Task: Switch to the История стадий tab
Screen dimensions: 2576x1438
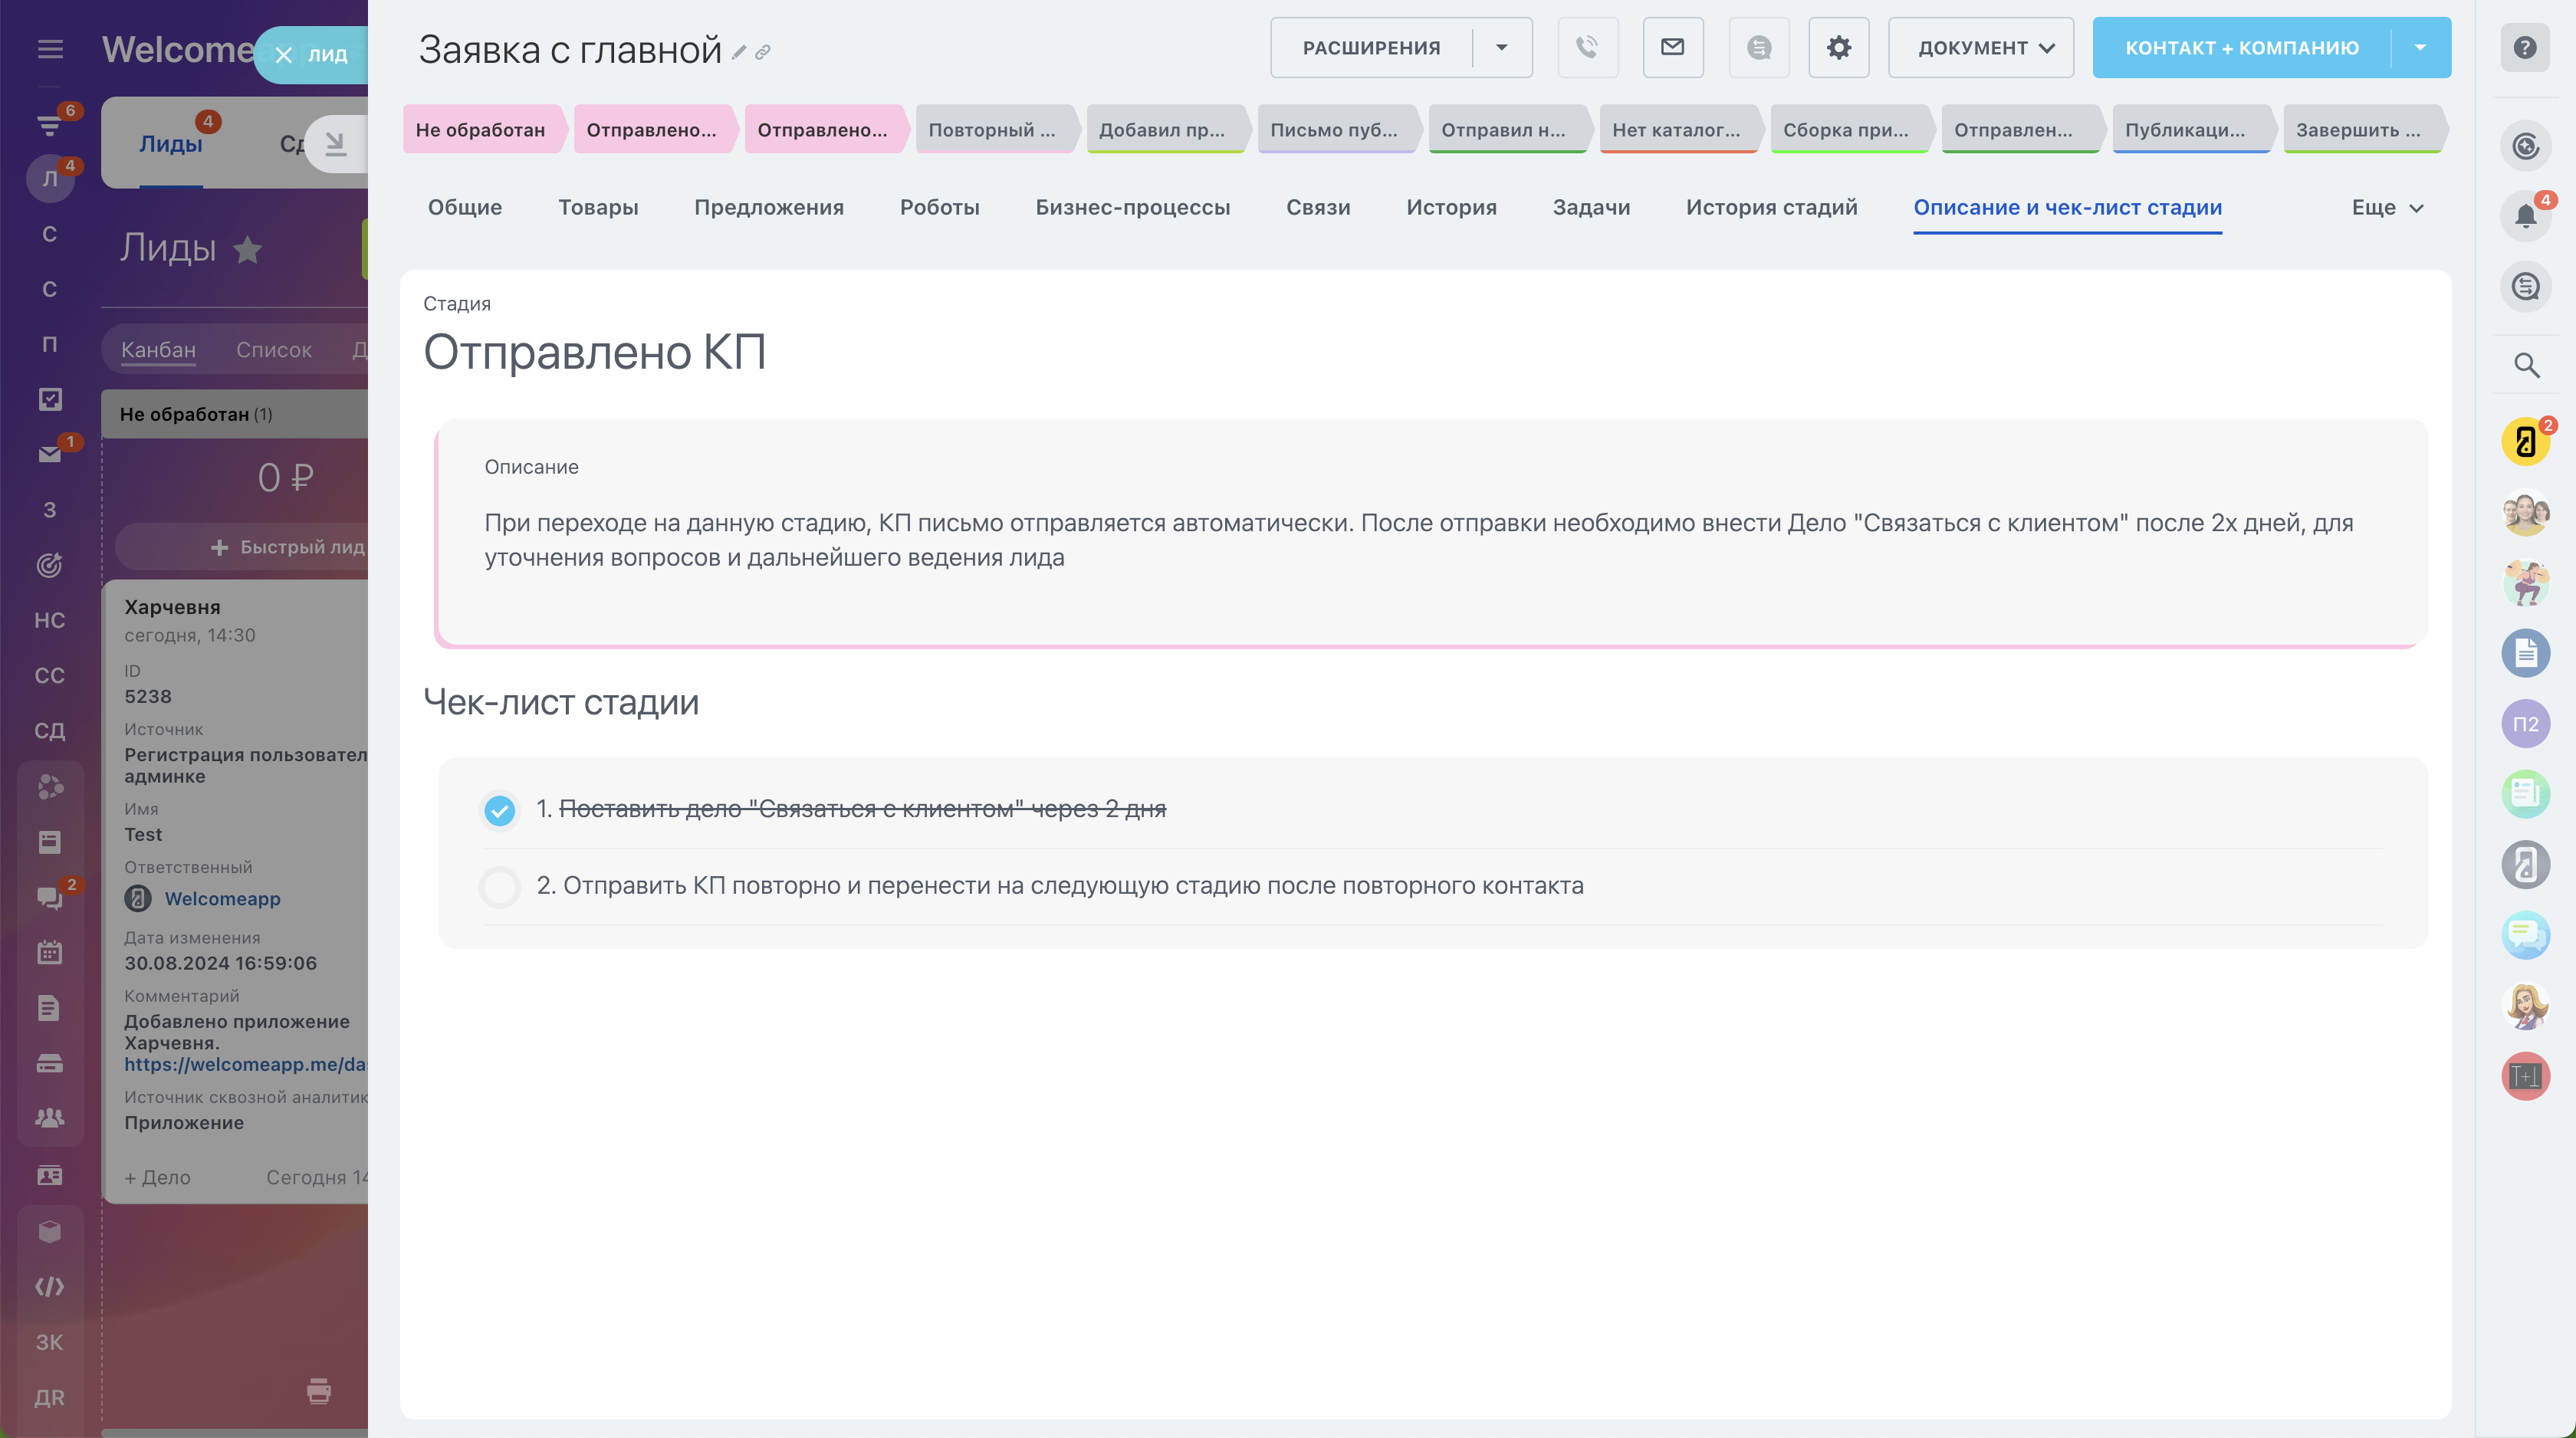Action: [x=1771, y=207]
